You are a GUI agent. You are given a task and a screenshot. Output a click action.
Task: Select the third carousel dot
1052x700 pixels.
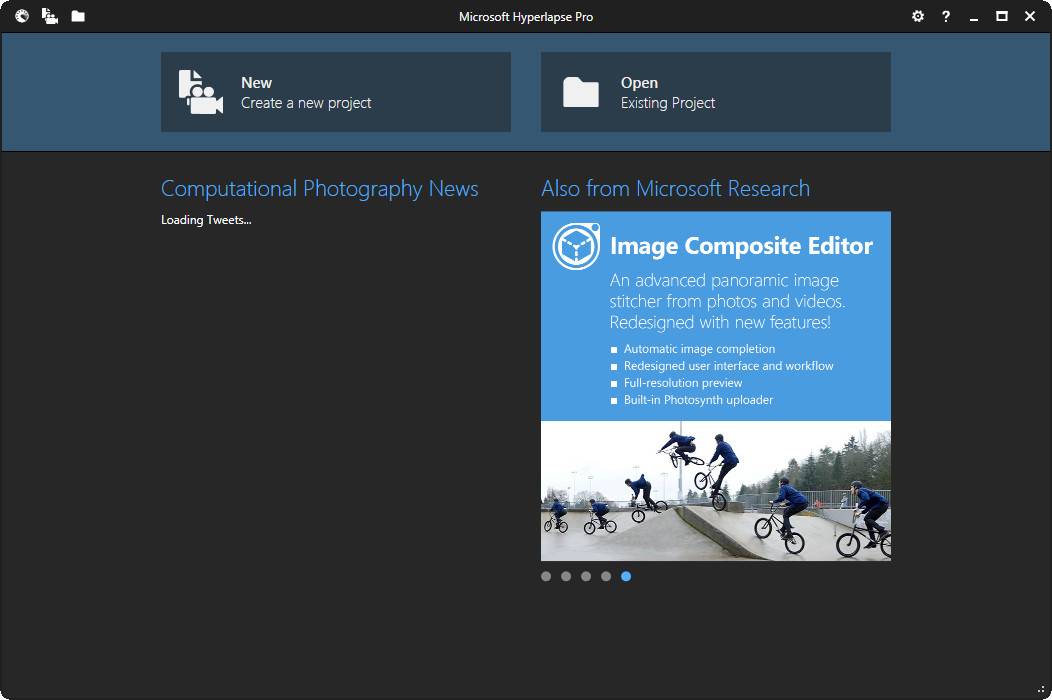tap(586, 577)
